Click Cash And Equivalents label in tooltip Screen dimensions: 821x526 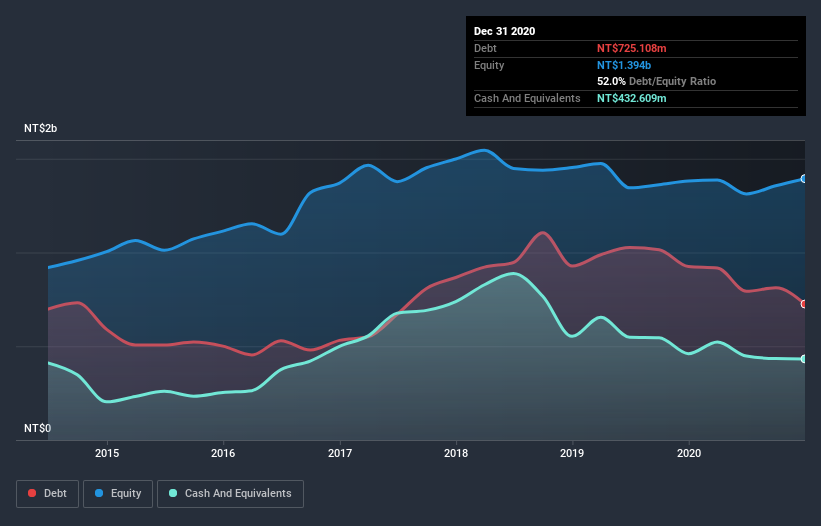tap(527, 98)
